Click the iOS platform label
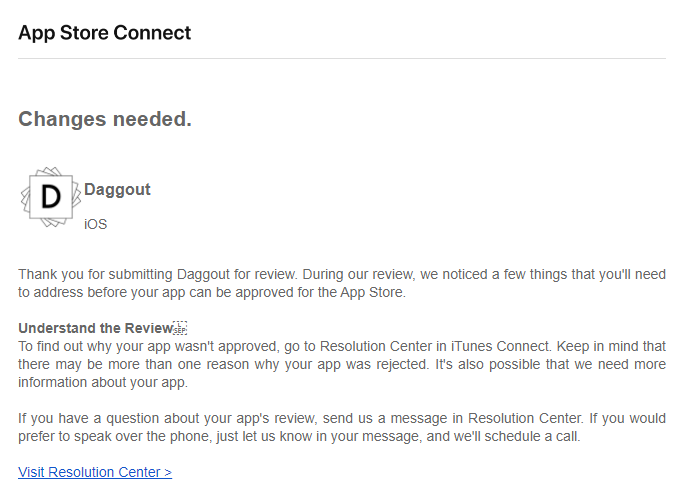The image size is (697, 495). click(96, 224)
